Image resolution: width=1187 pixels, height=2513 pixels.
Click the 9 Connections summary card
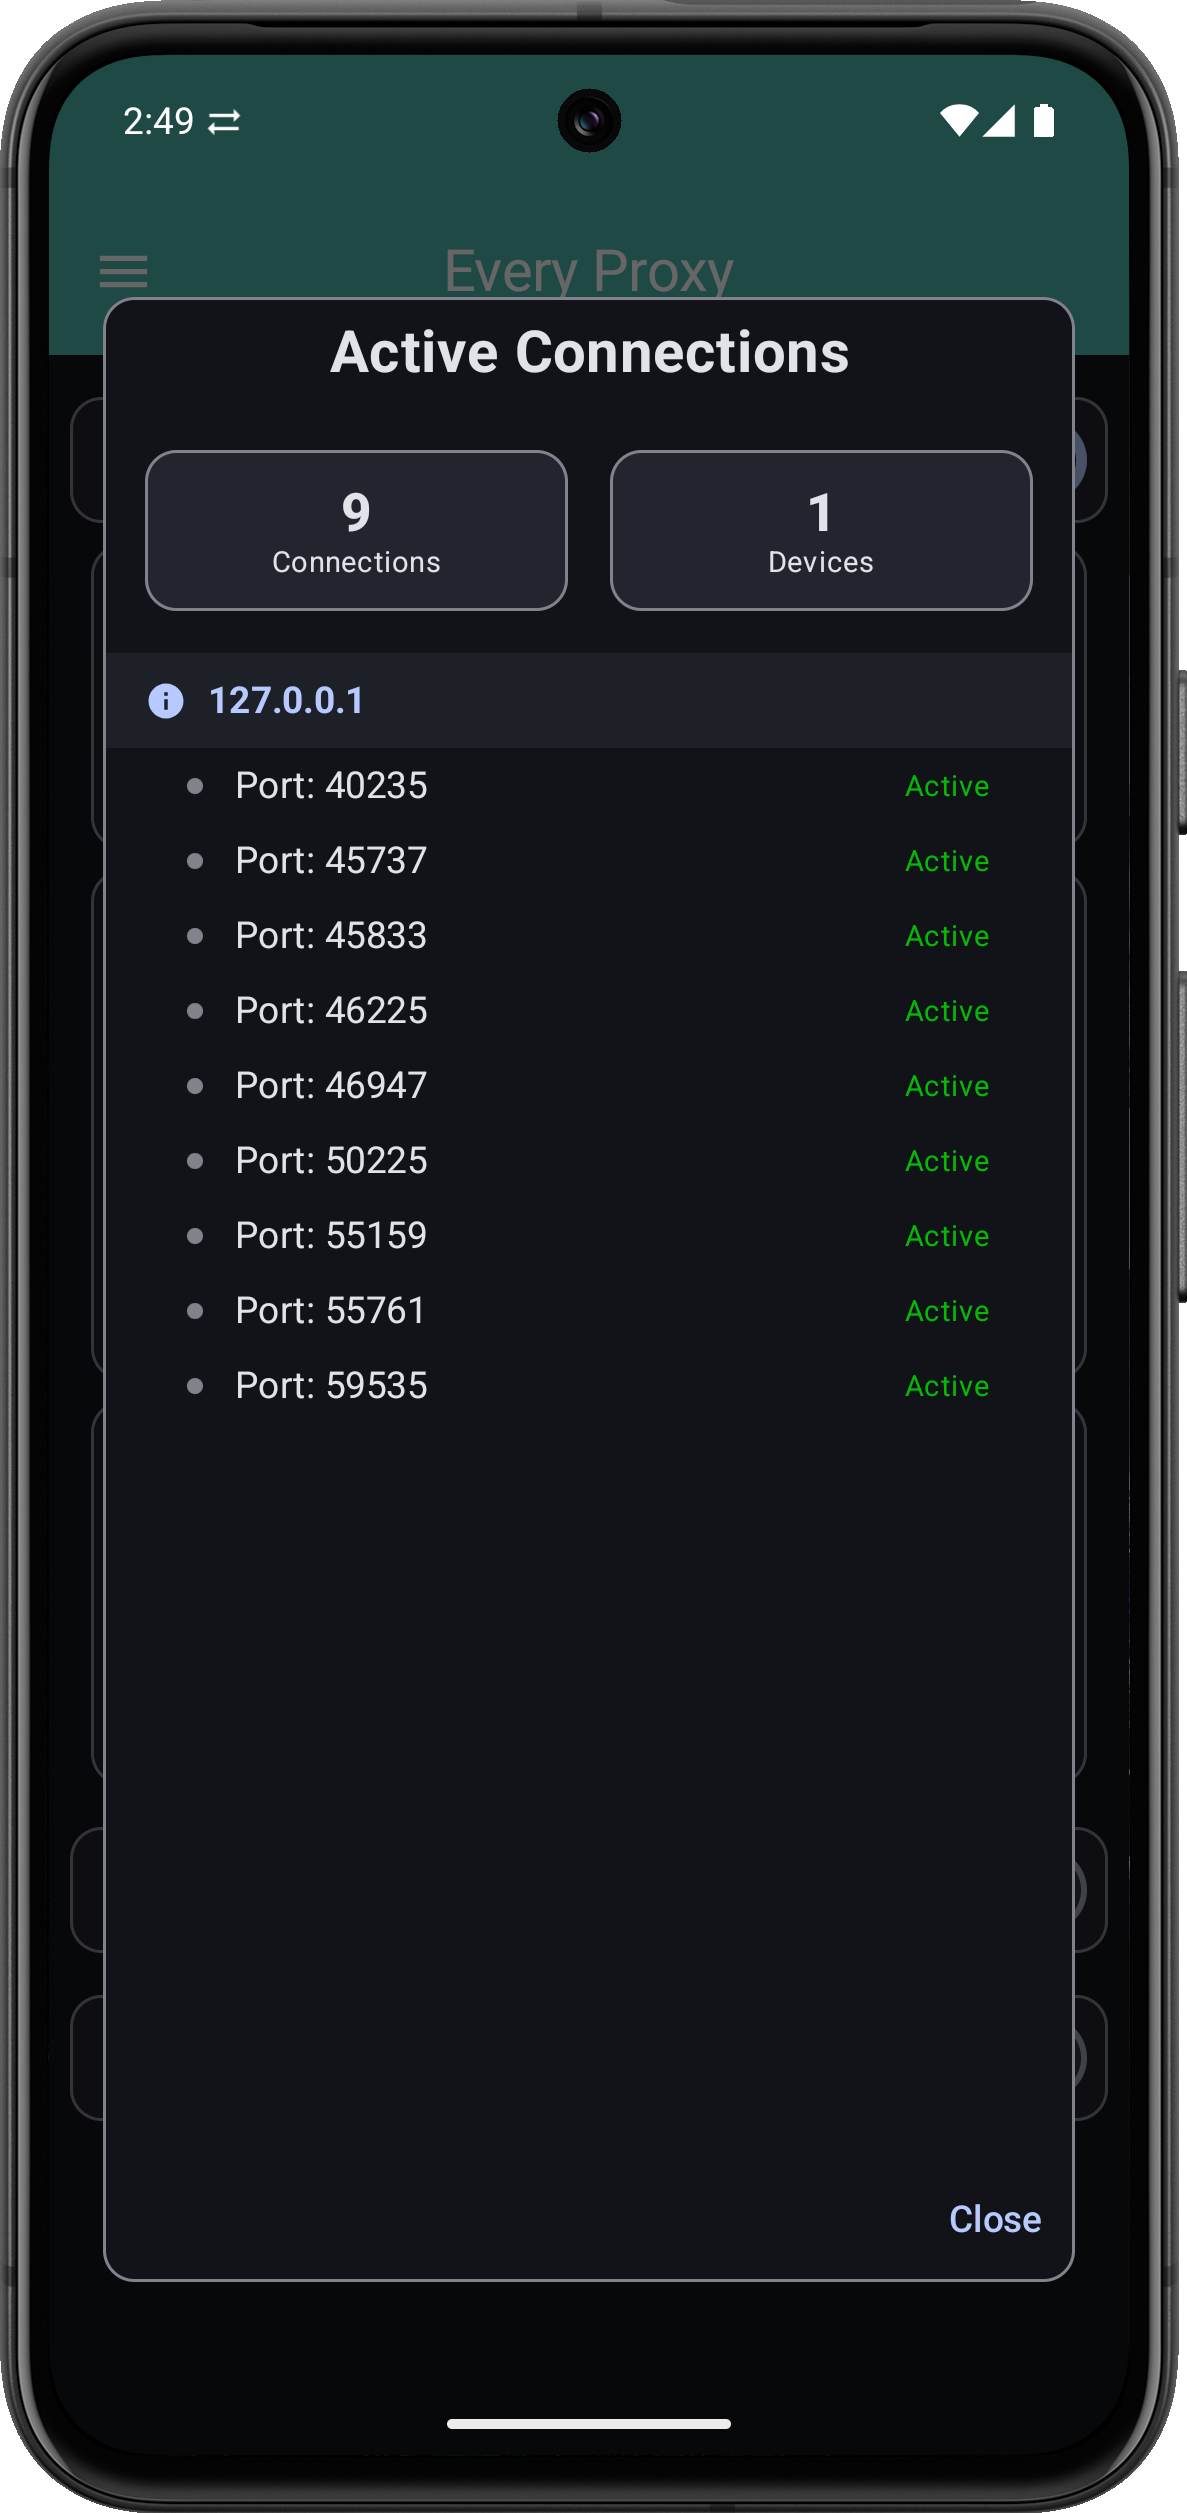355,529
